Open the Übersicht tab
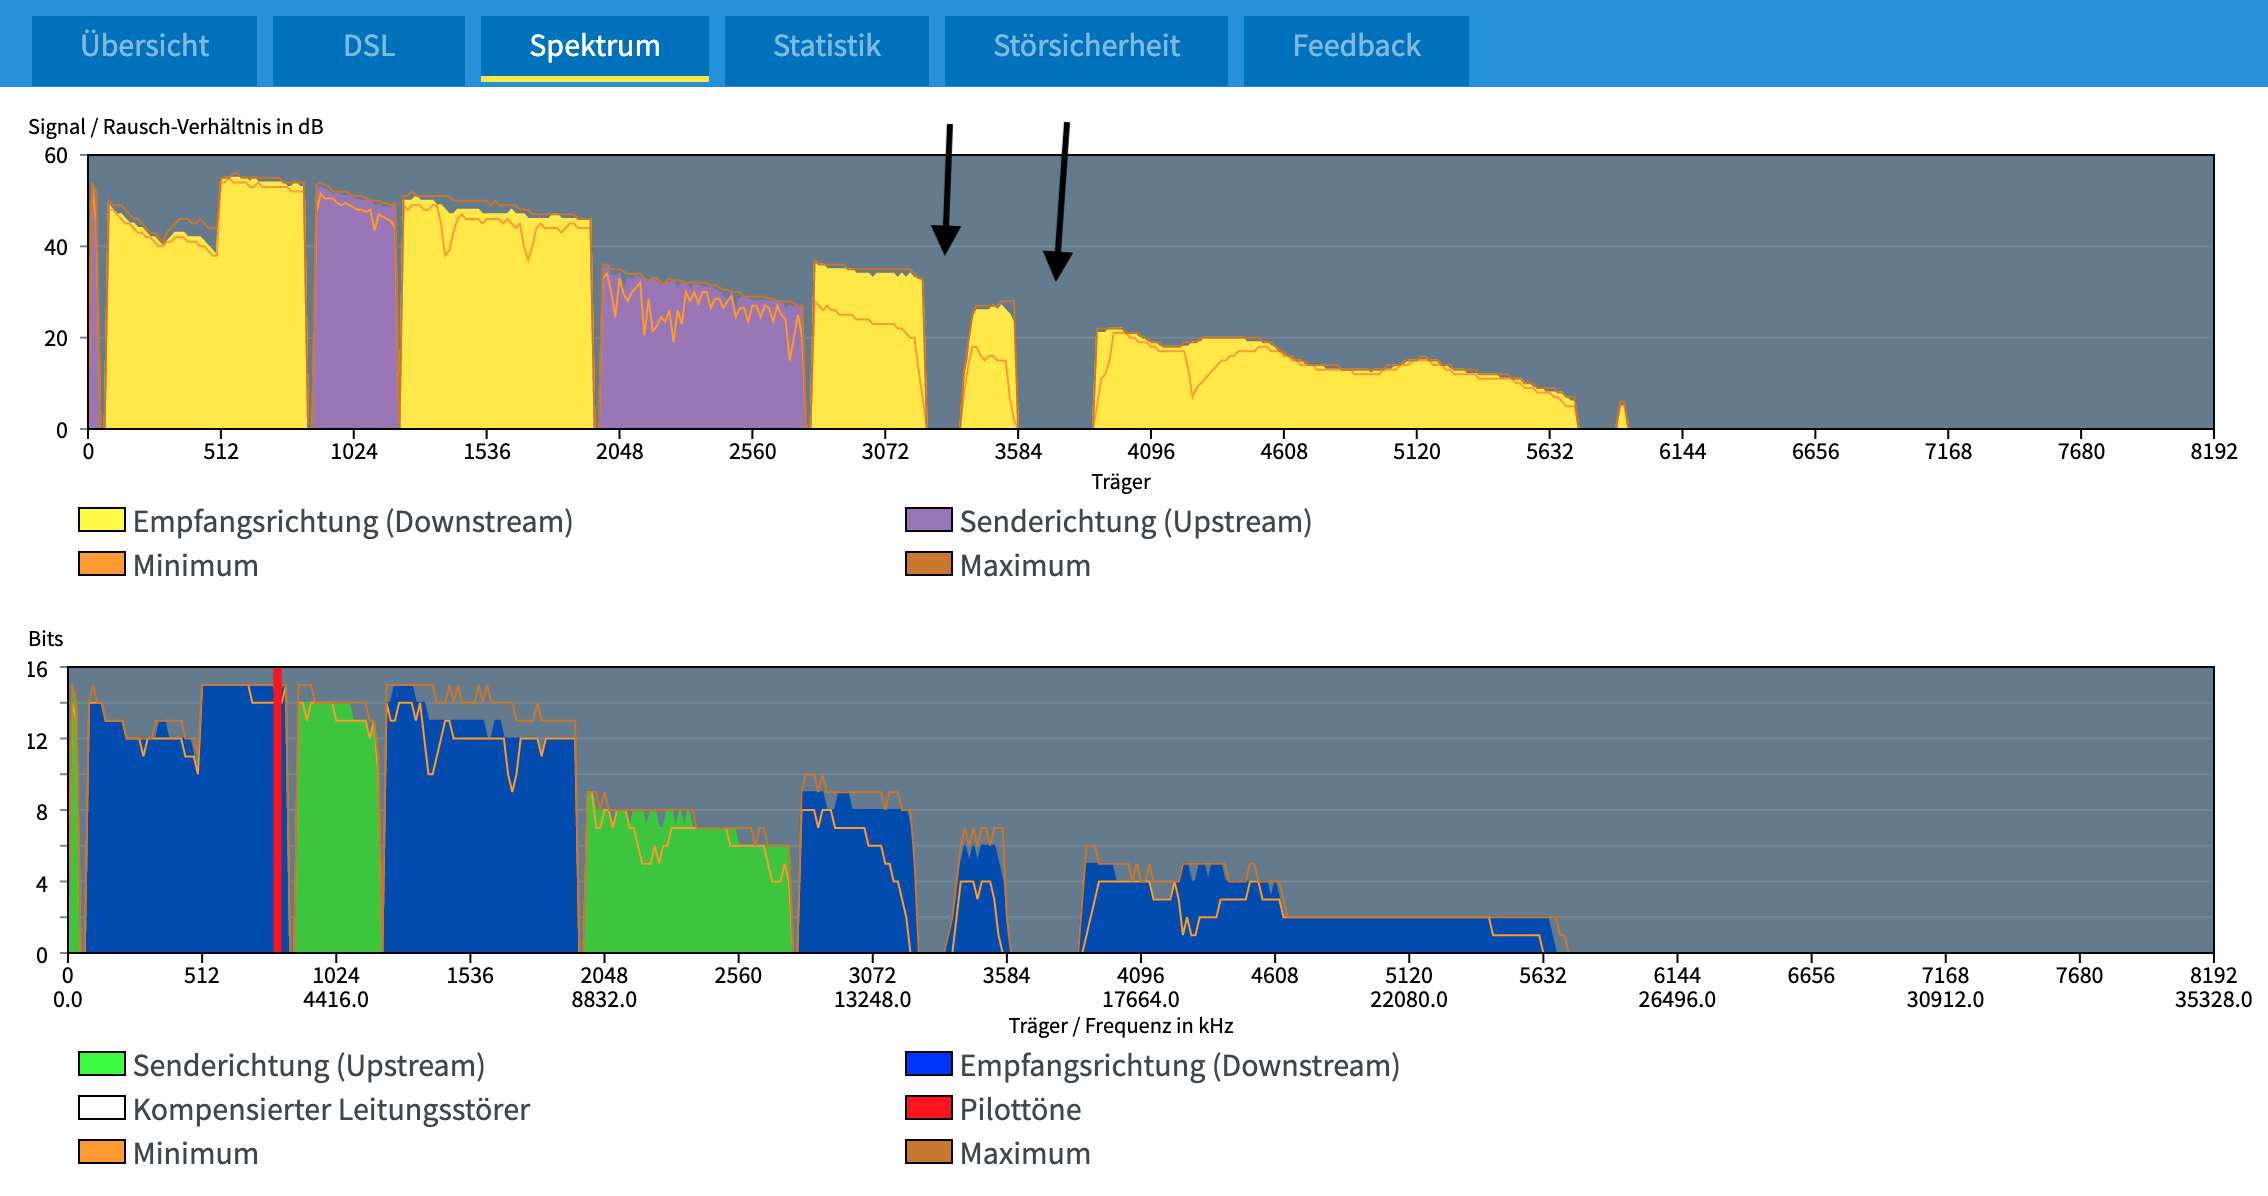The image size is (2268, 1196). tap(144, 46)
